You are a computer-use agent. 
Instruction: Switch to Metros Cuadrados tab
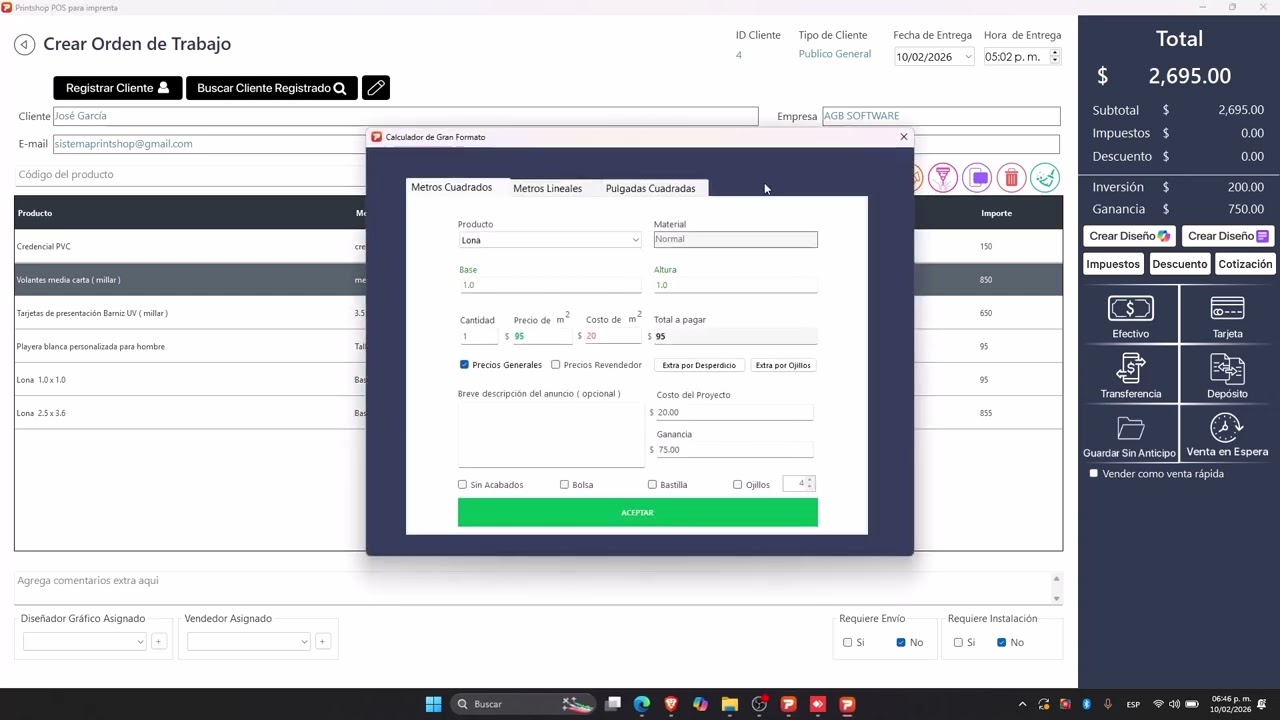click(451, 188)
